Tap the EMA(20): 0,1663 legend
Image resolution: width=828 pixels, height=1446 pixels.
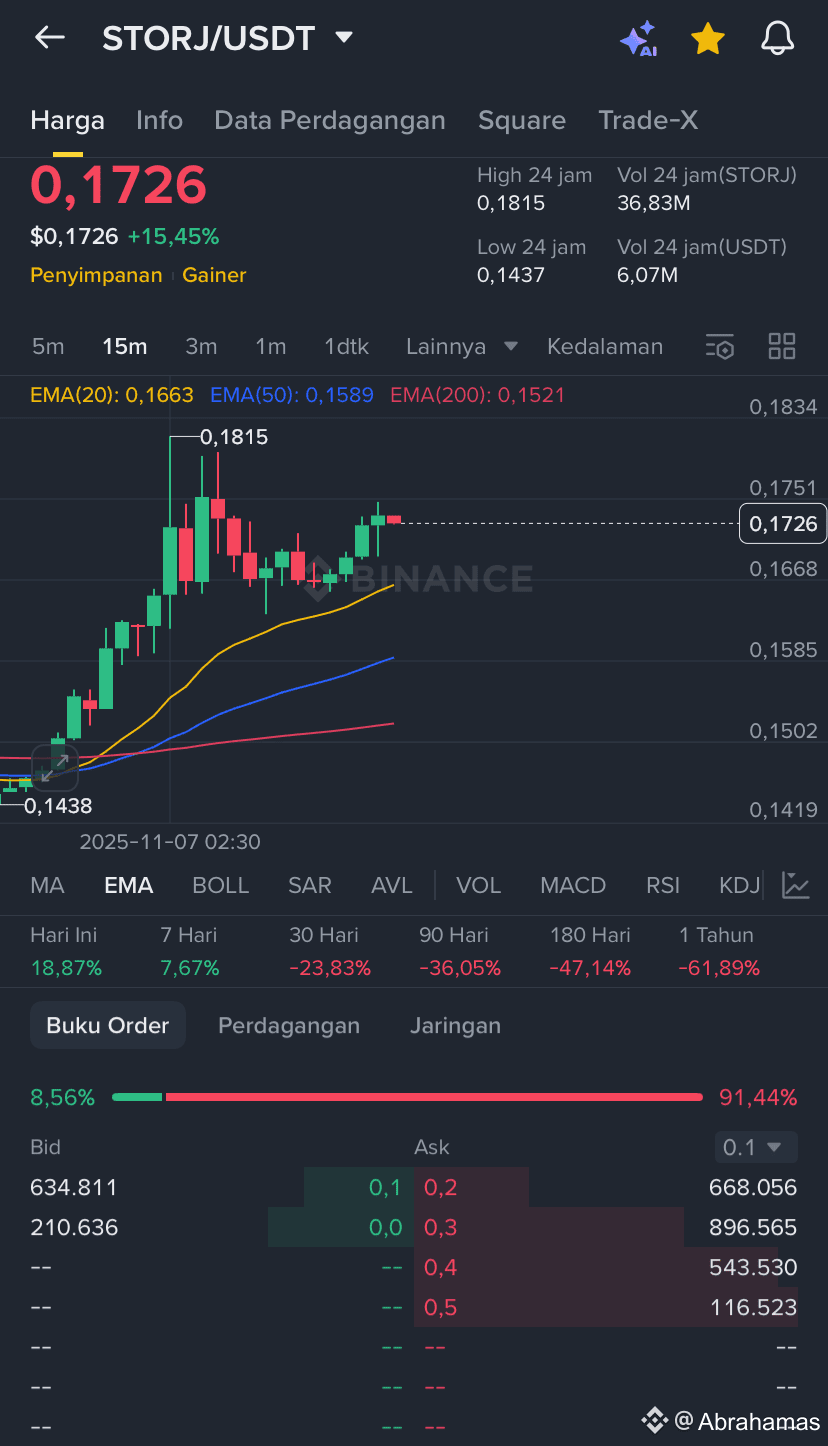pyautogui.click(x=112, y=395)
